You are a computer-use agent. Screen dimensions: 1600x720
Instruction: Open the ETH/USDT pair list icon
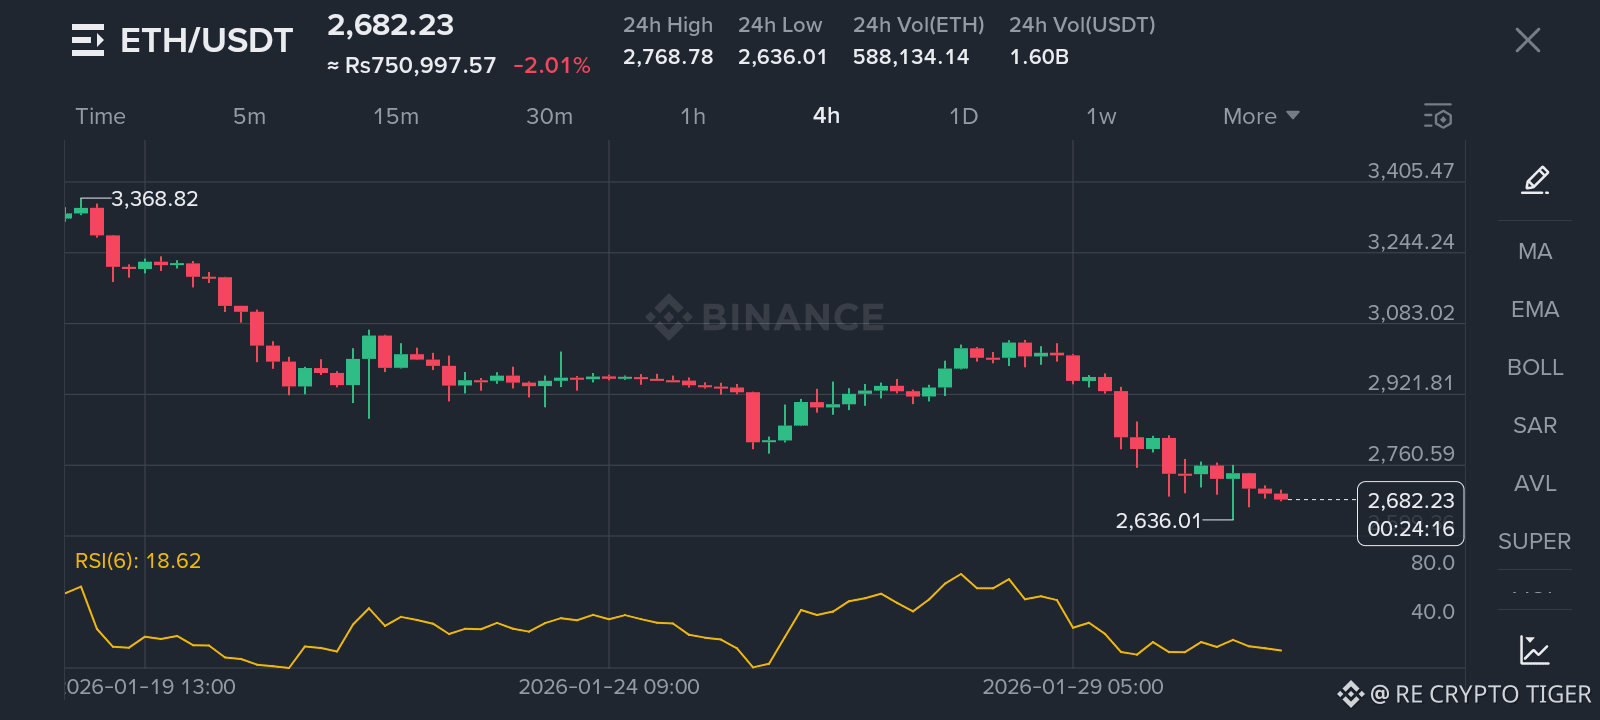(88, 40)
